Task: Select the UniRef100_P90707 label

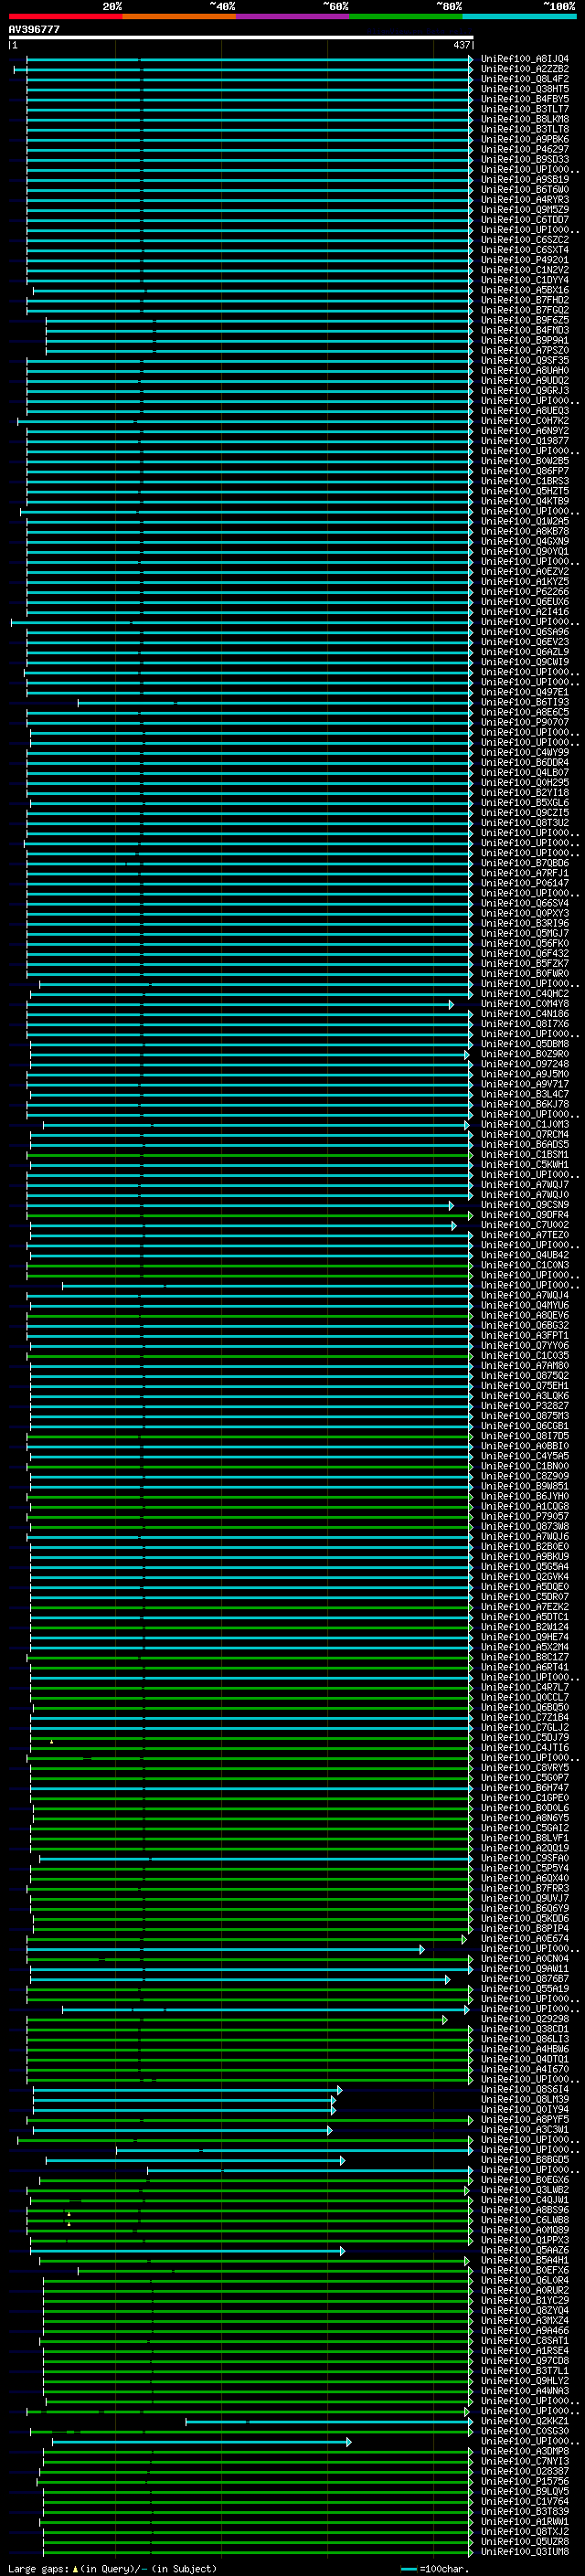Action: coord(524,722)
